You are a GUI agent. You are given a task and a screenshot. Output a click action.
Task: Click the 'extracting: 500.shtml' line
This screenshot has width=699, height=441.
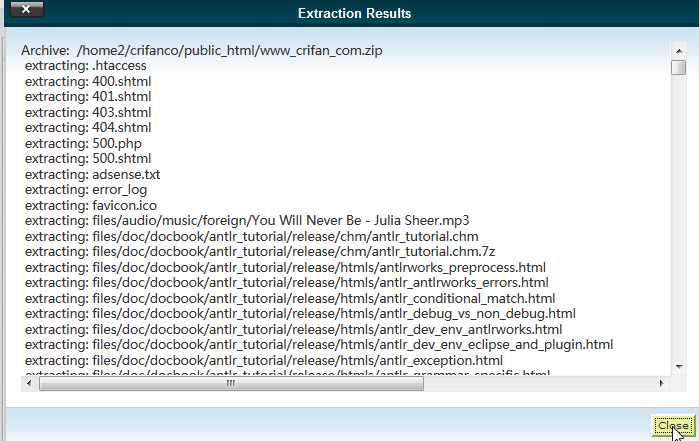point(88,159)
